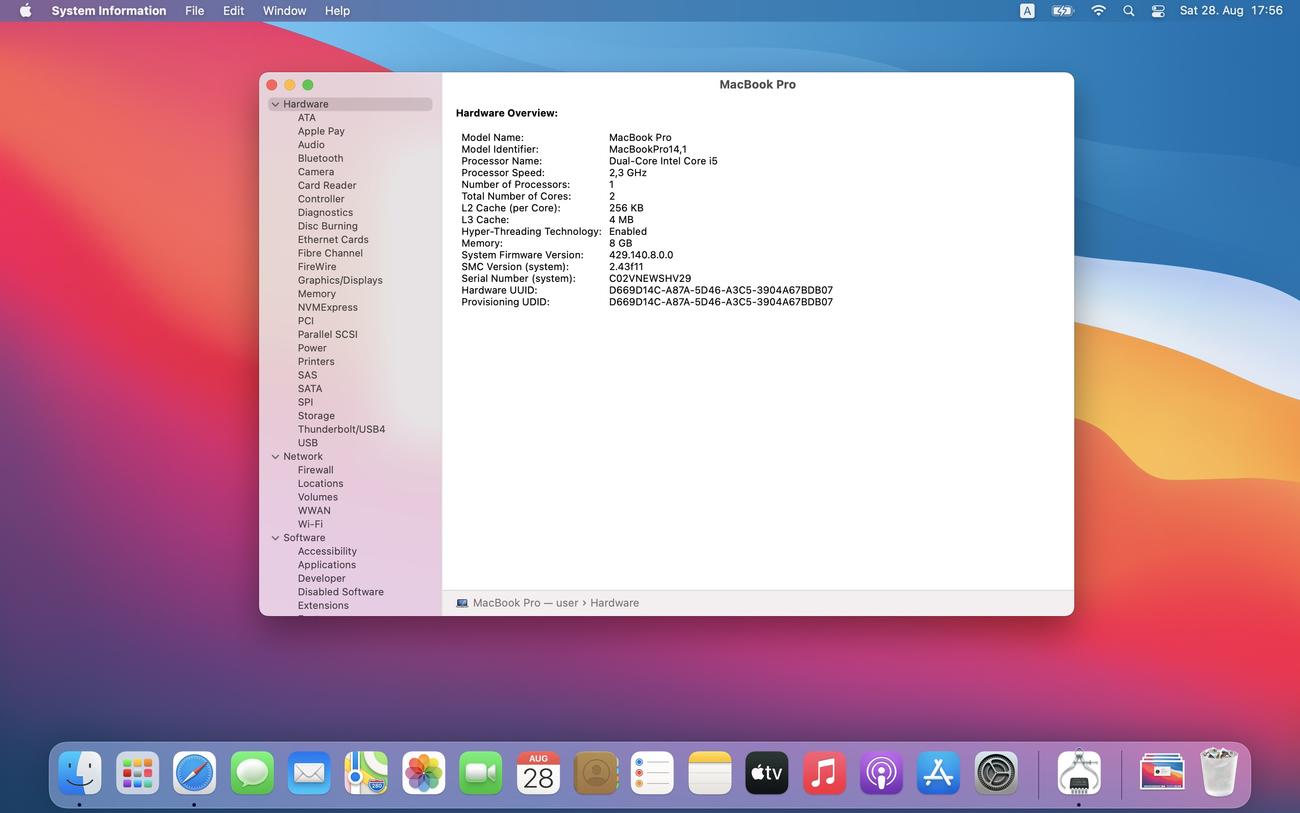This screenshot has height=813, width=1300.
Task: Open Spotlight search icon
Action: (x=1129, y=11)
